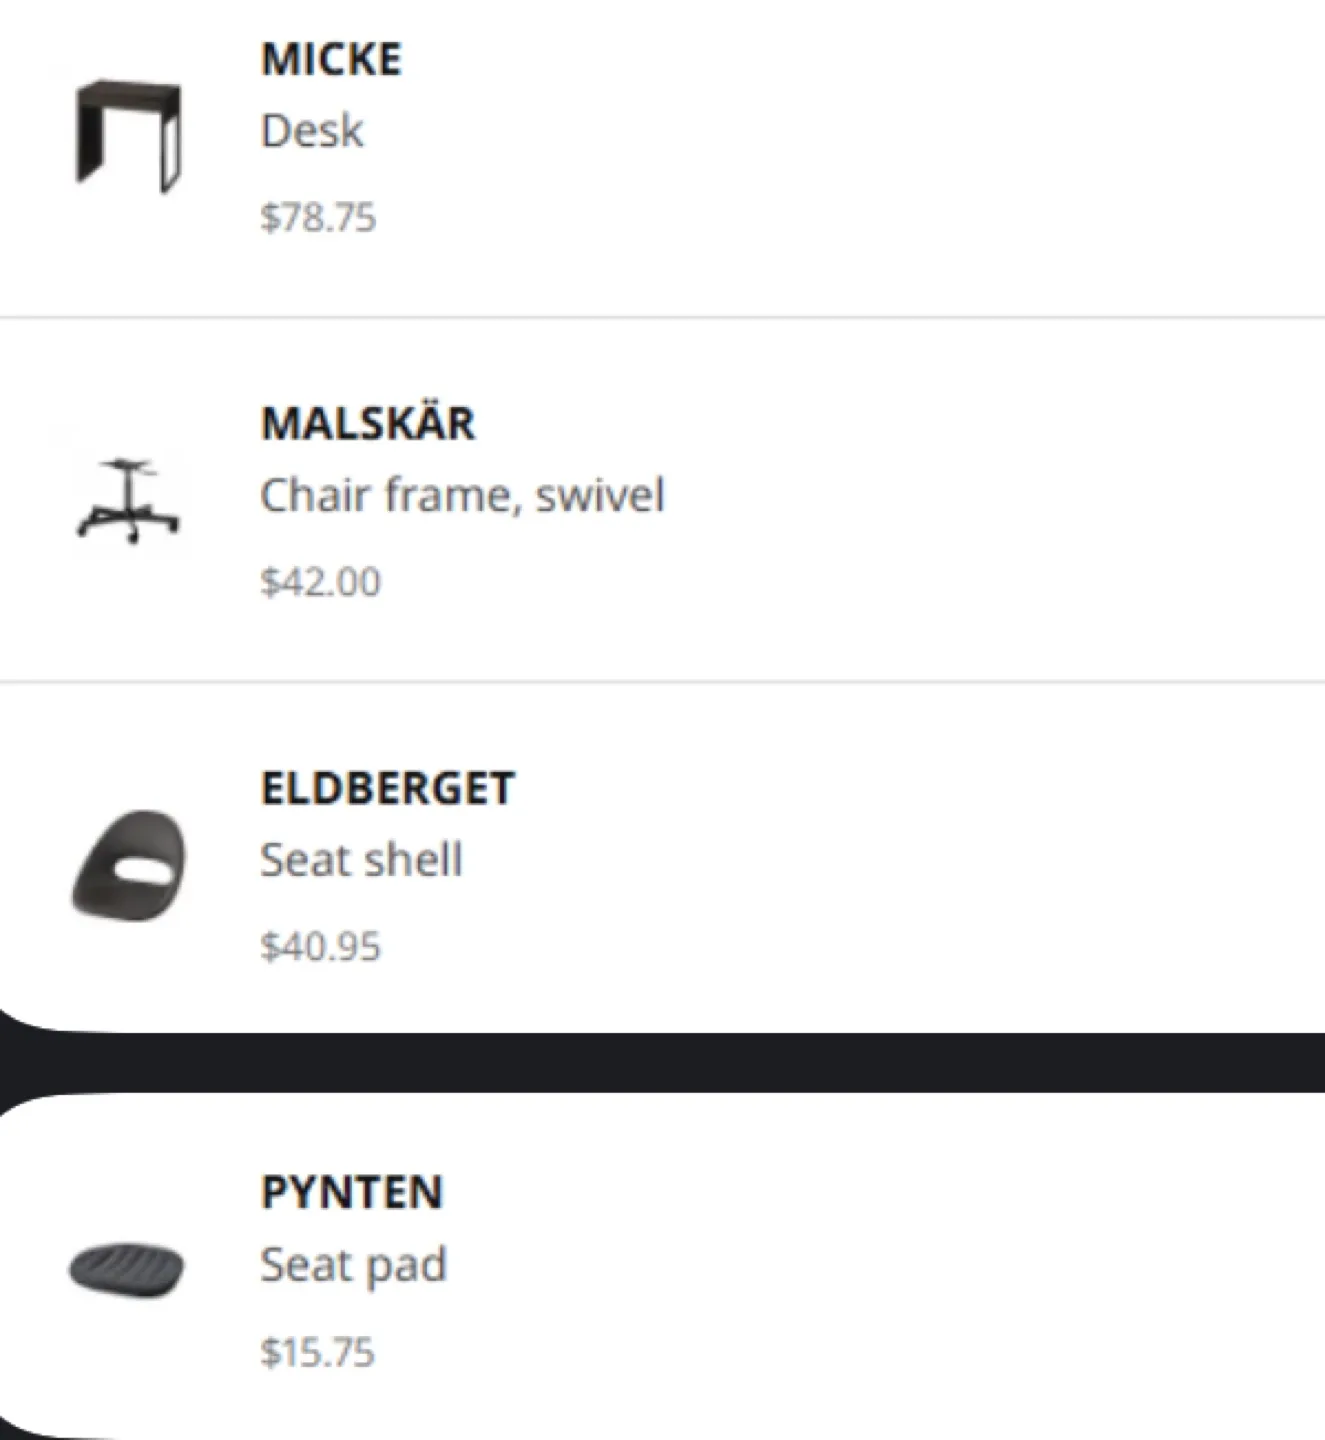Click the ELDBERGET seat shell image
Viewport: 1325px width, 1440px height.
pyautogui.click(x=128, y=865)
